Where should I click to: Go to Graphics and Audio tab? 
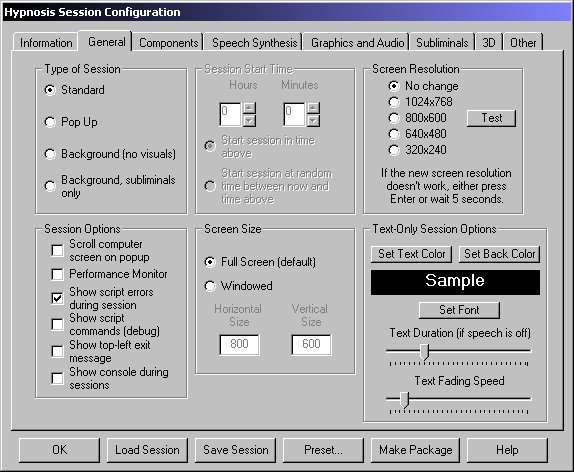pyautogui.click(x=357, y=42)
